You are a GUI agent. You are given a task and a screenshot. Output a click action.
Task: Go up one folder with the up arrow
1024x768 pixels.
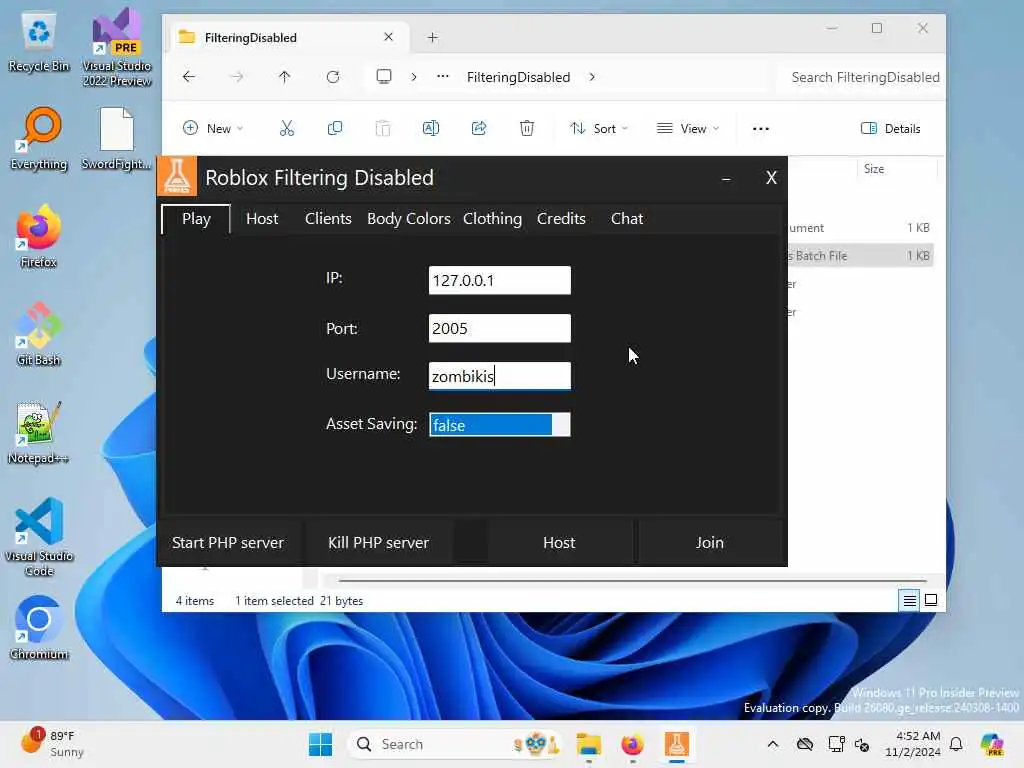(x=284, y=77)
